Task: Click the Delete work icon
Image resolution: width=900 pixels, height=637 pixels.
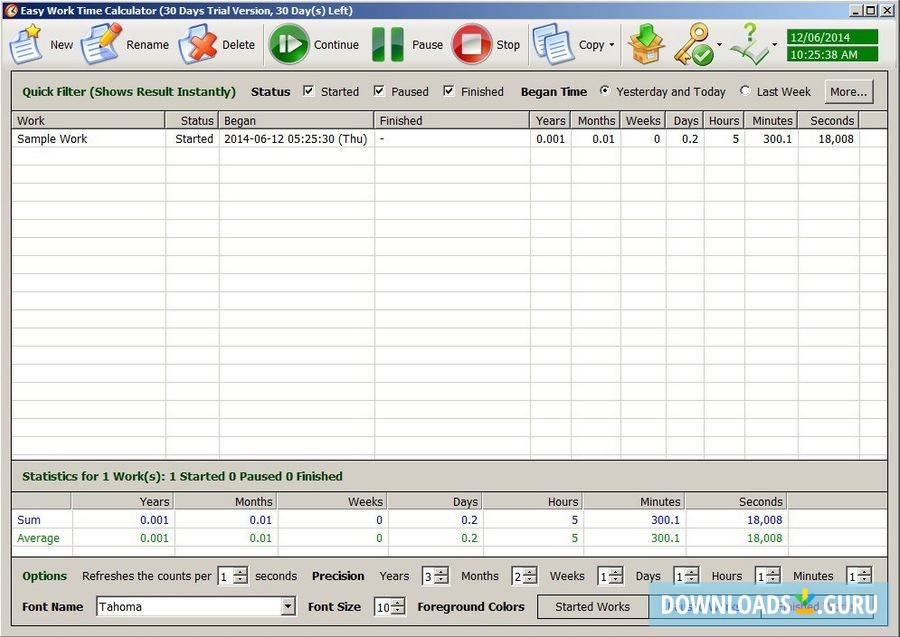Action: (x=197, y=44)
